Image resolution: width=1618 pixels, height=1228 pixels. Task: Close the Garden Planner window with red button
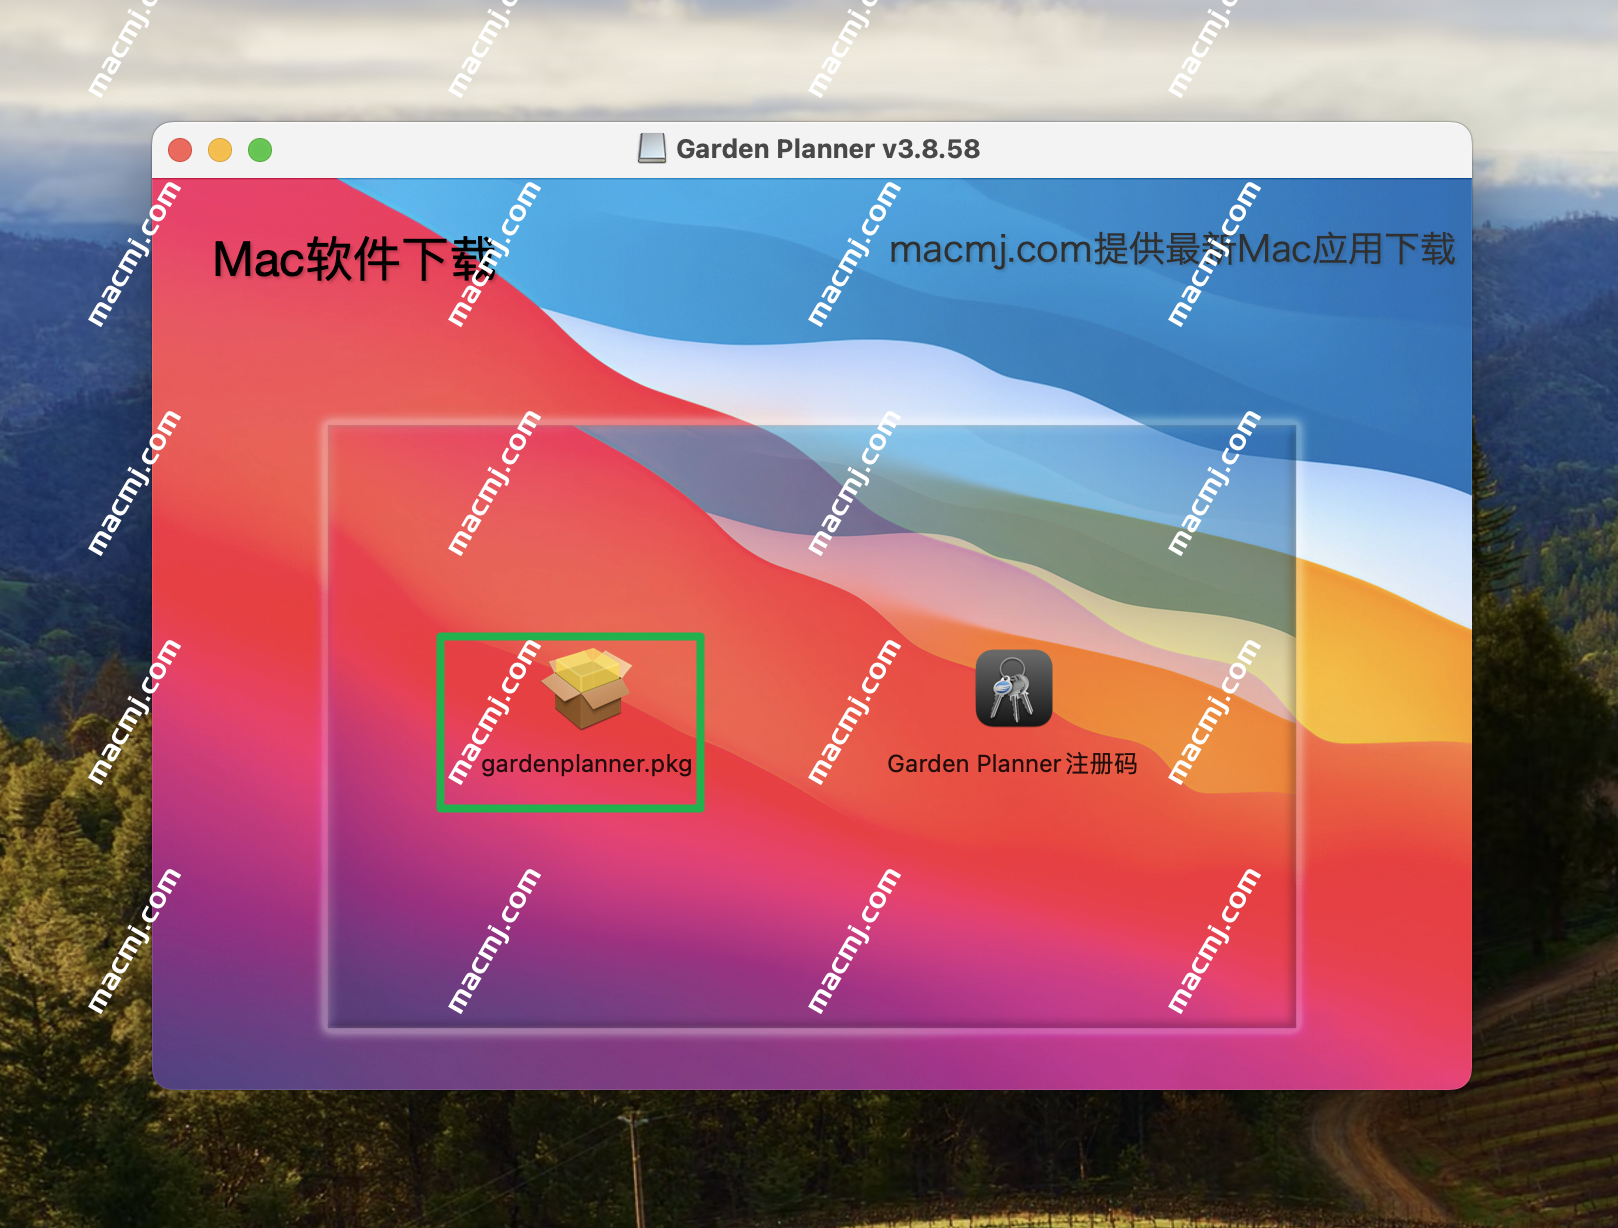pos(180,150)
